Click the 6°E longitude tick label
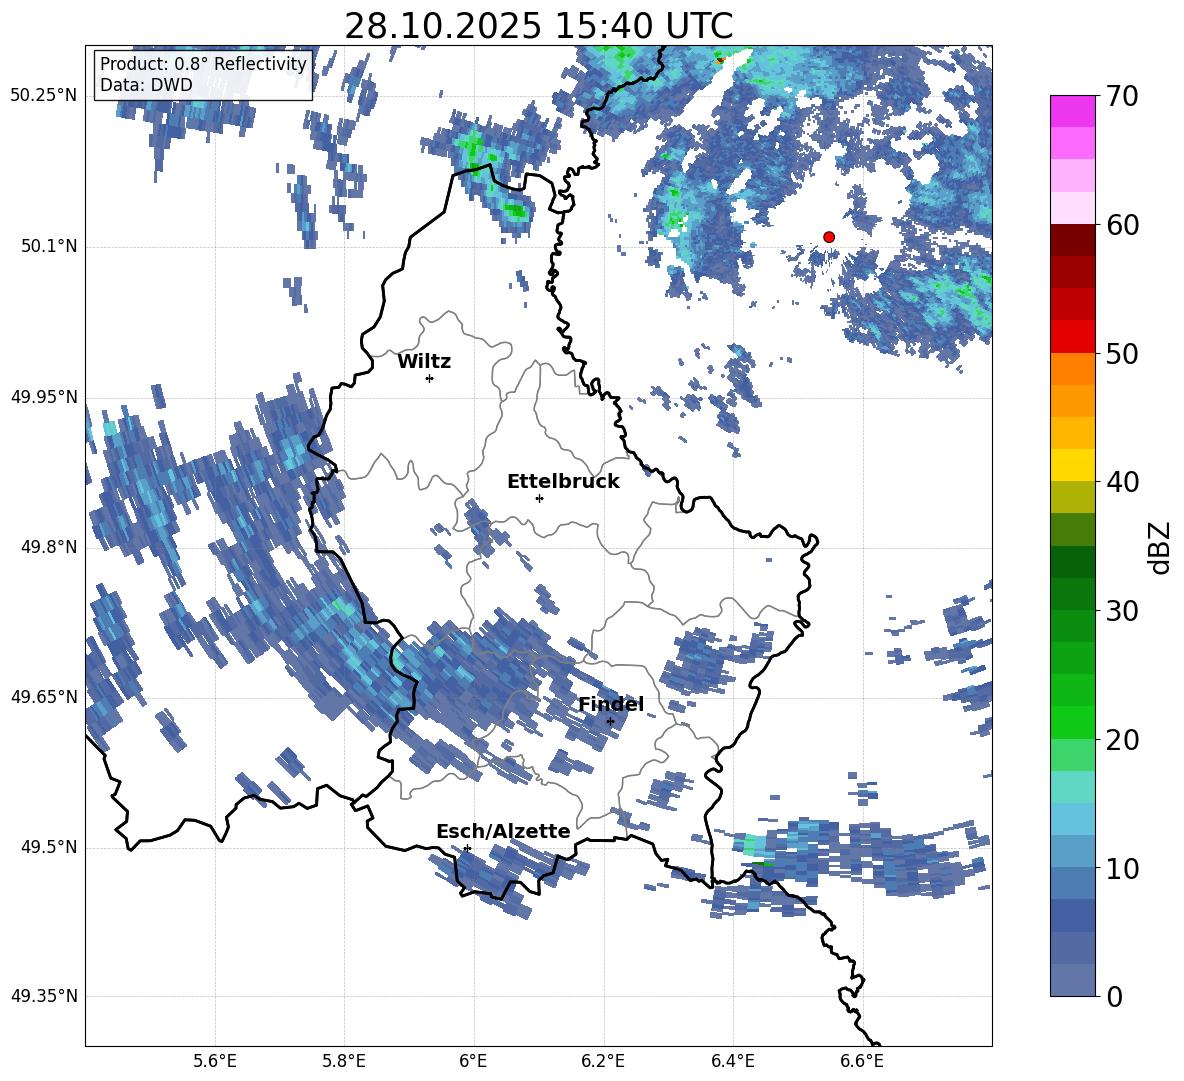Viewport: 1184px width, 1081px height. point(473,1061)
